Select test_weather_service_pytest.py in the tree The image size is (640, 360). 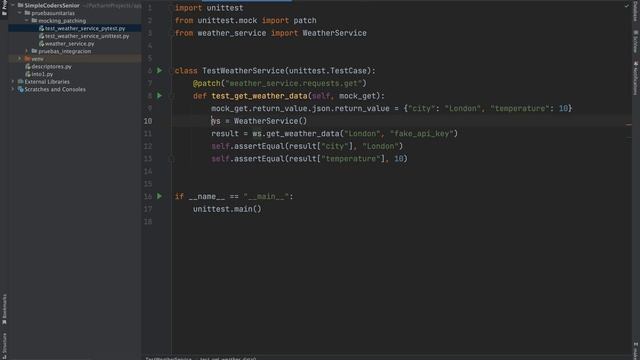click(x=85, y=29)
